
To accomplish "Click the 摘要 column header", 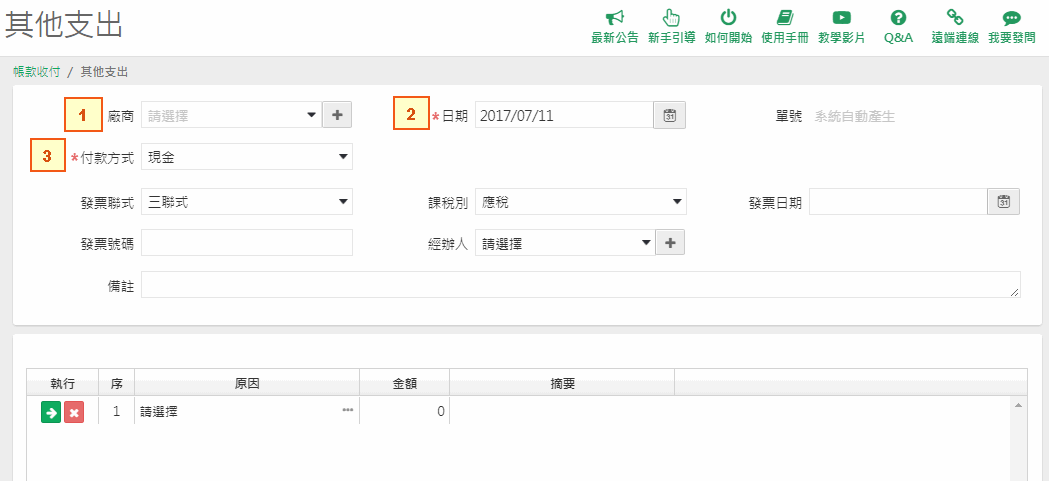I will (x=562, y=383).
